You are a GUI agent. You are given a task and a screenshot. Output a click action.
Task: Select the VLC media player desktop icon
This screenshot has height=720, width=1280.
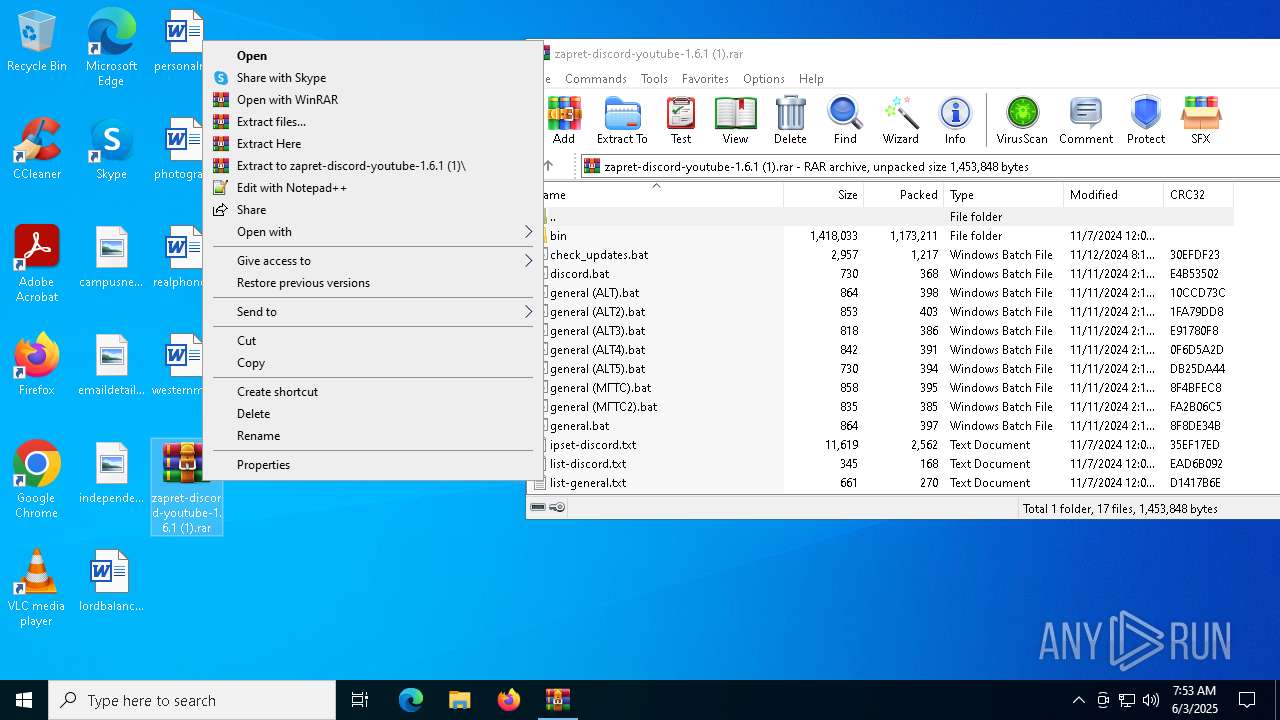(37, 588)
